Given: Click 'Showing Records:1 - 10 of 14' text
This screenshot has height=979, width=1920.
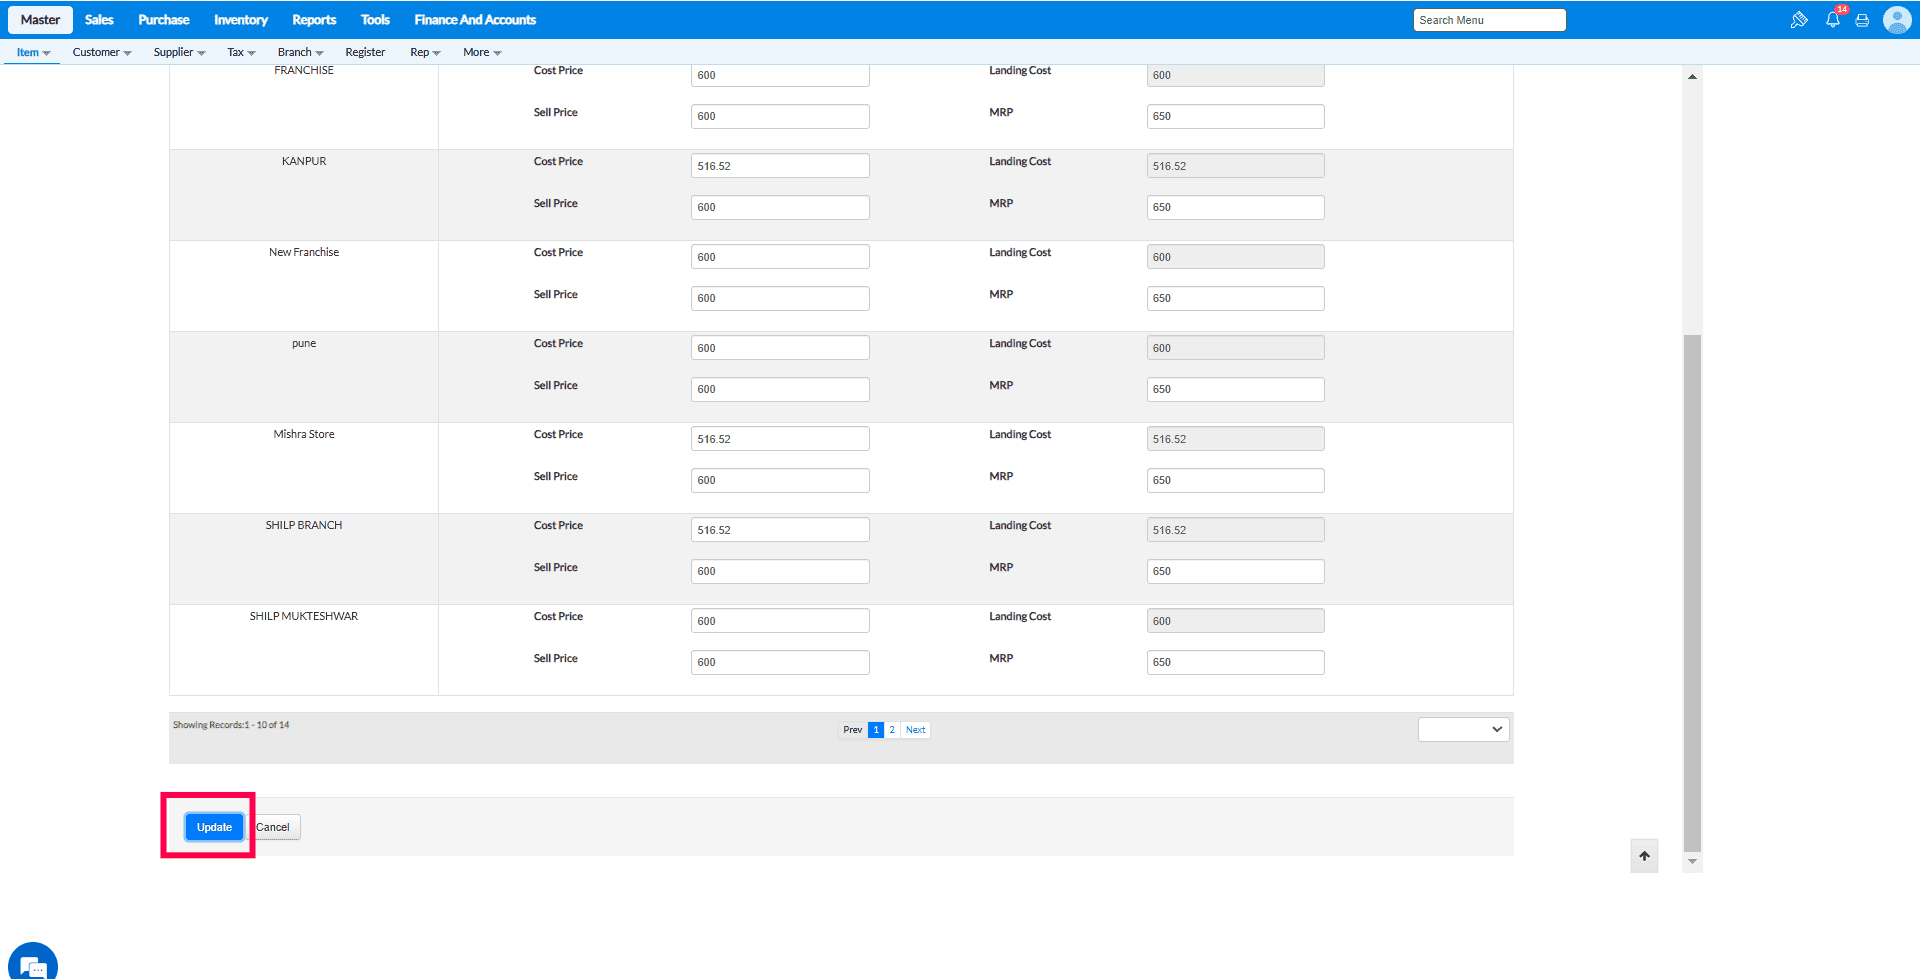Looking at the screenshot, I should (231, 725).
